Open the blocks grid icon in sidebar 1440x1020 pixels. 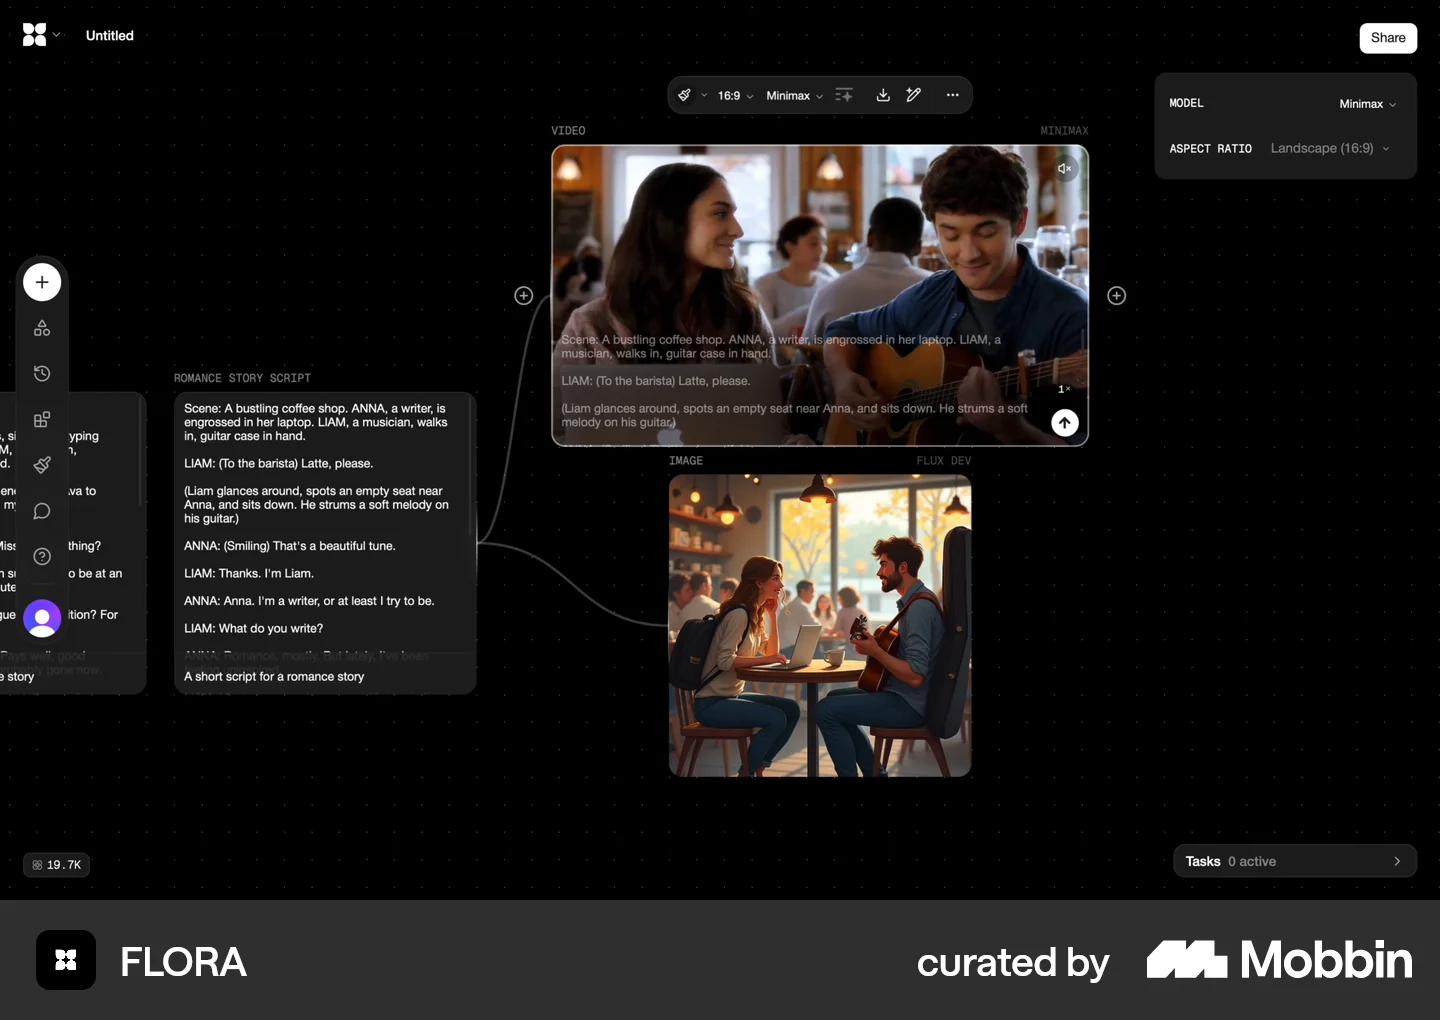point(42,420)
